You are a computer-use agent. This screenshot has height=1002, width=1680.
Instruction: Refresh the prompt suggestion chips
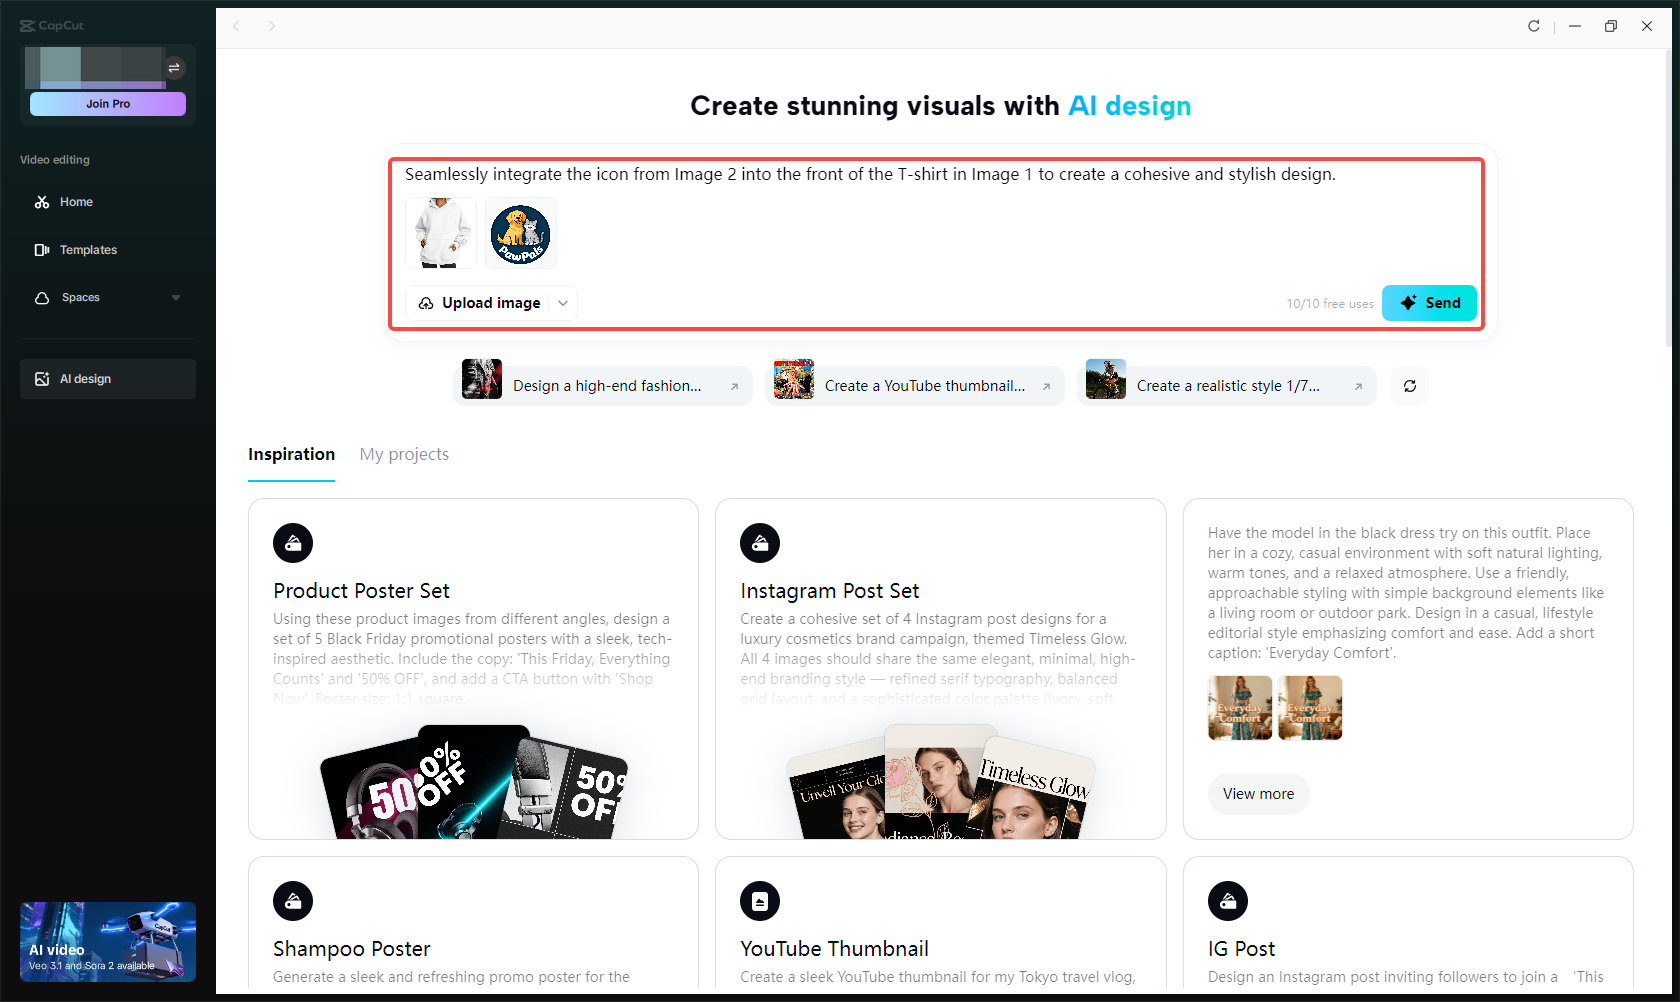pyautogui.click(x=1409, y=386)
